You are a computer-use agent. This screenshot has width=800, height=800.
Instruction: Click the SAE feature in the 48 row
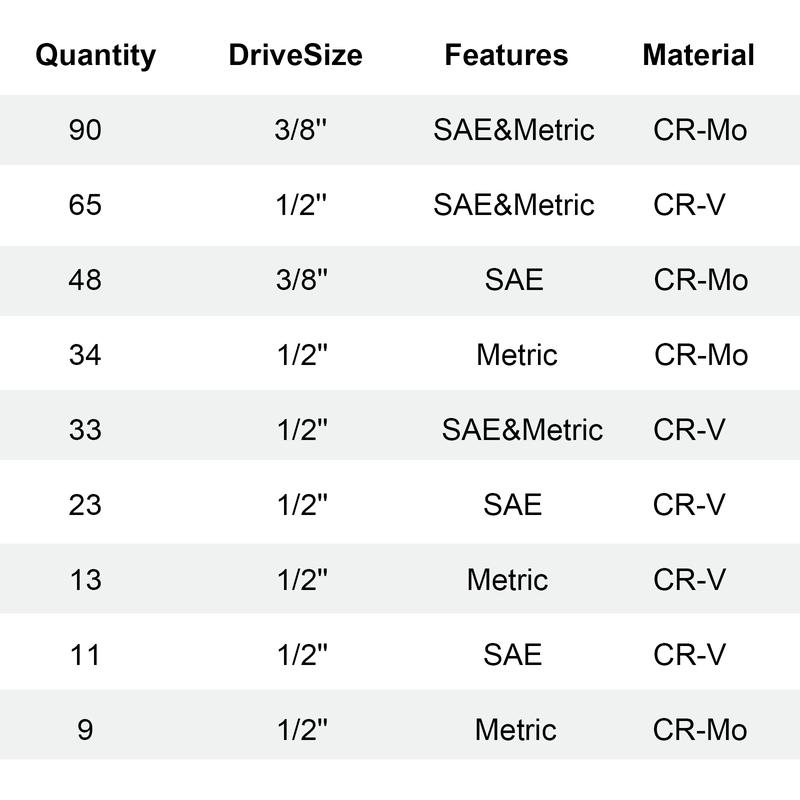tap(514, 280)
